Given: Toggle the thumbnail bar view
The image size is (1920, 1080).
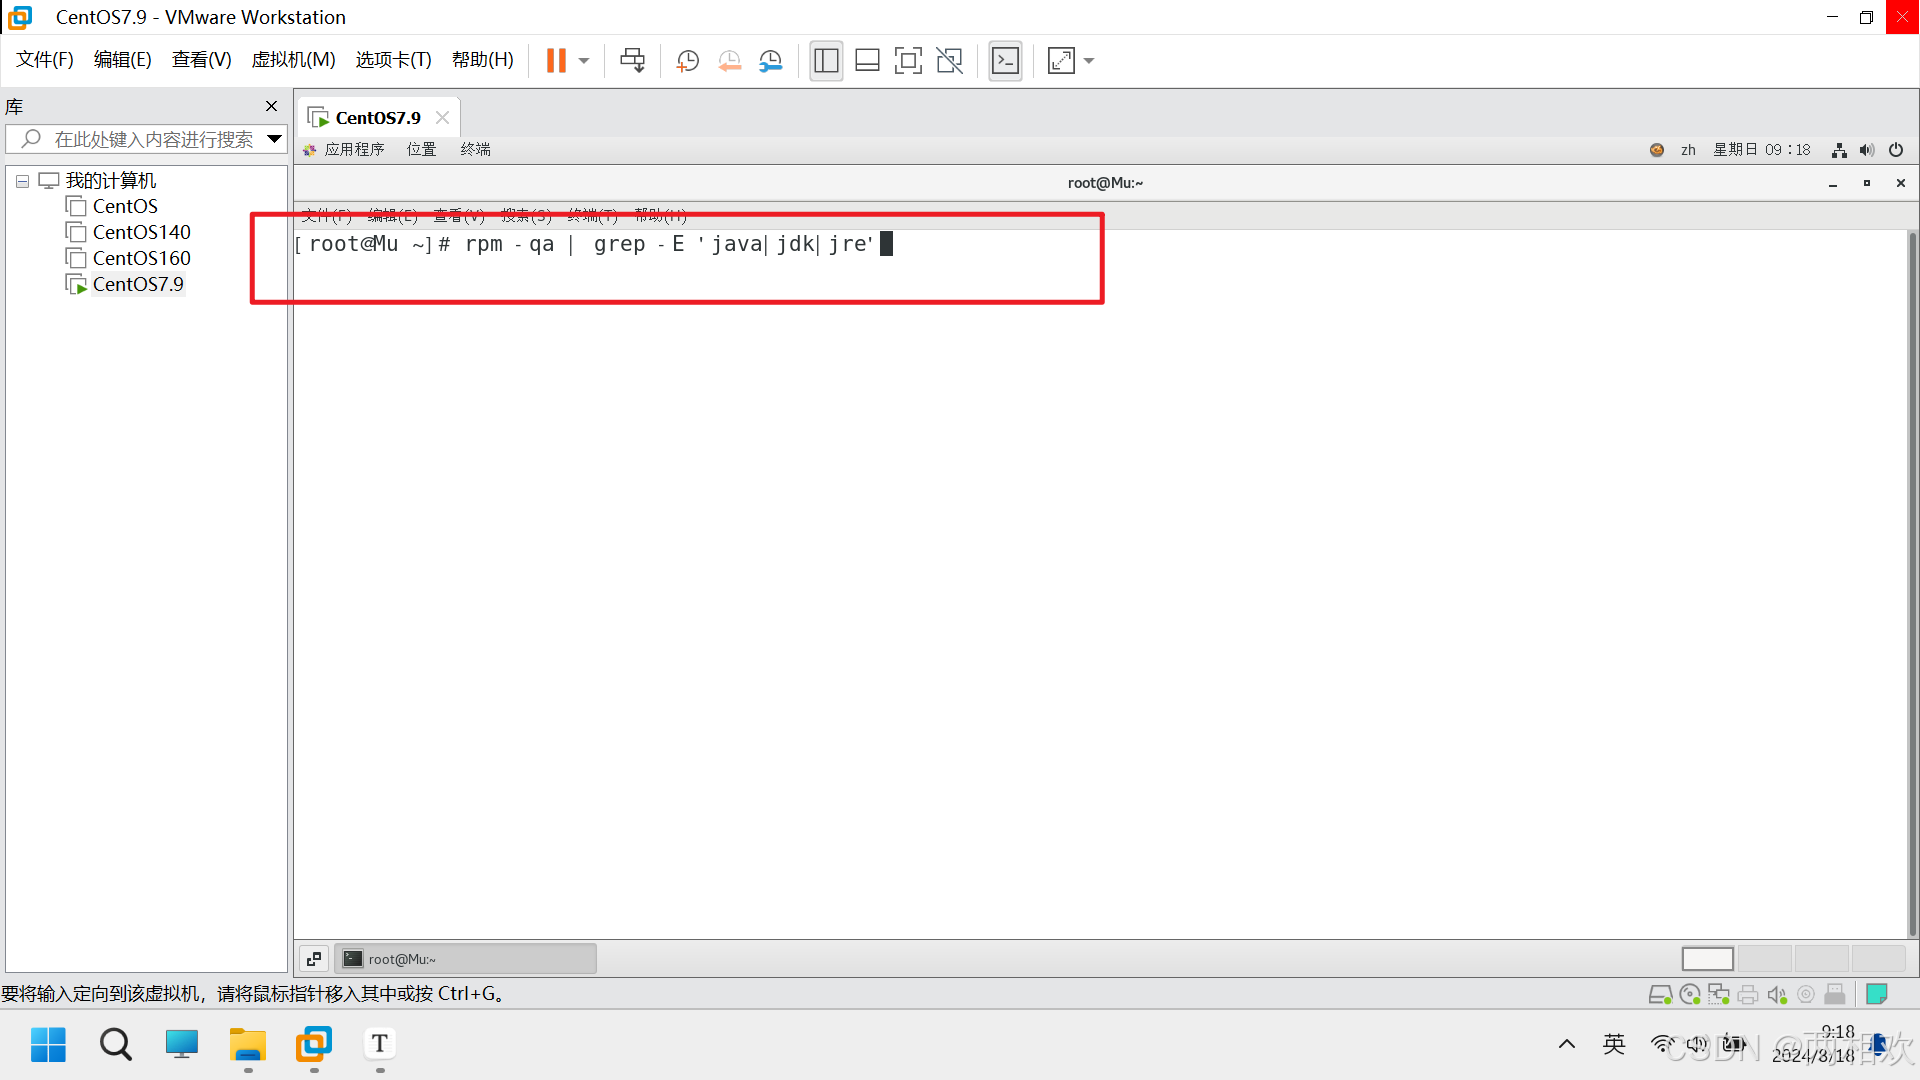Looking at the screenshot, I should point(867,61).
